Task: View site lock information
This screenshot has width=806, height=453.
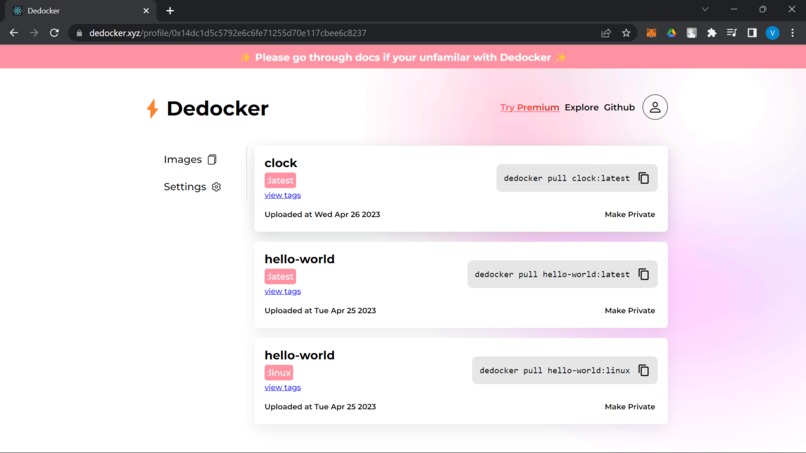Action: (79, 33)
